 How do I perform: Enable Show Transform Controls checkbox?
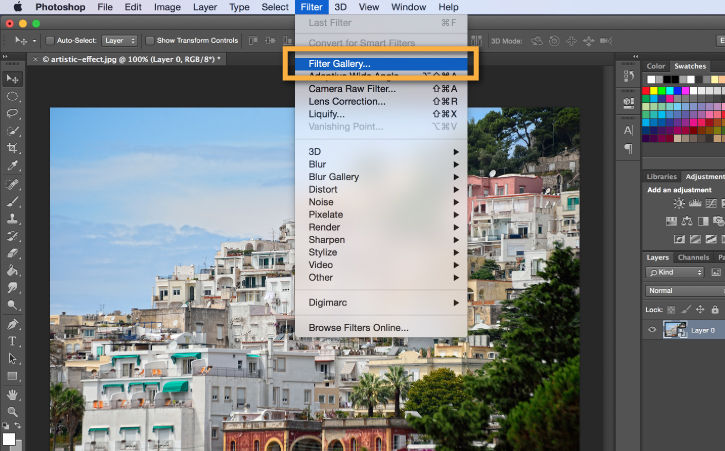150,41
